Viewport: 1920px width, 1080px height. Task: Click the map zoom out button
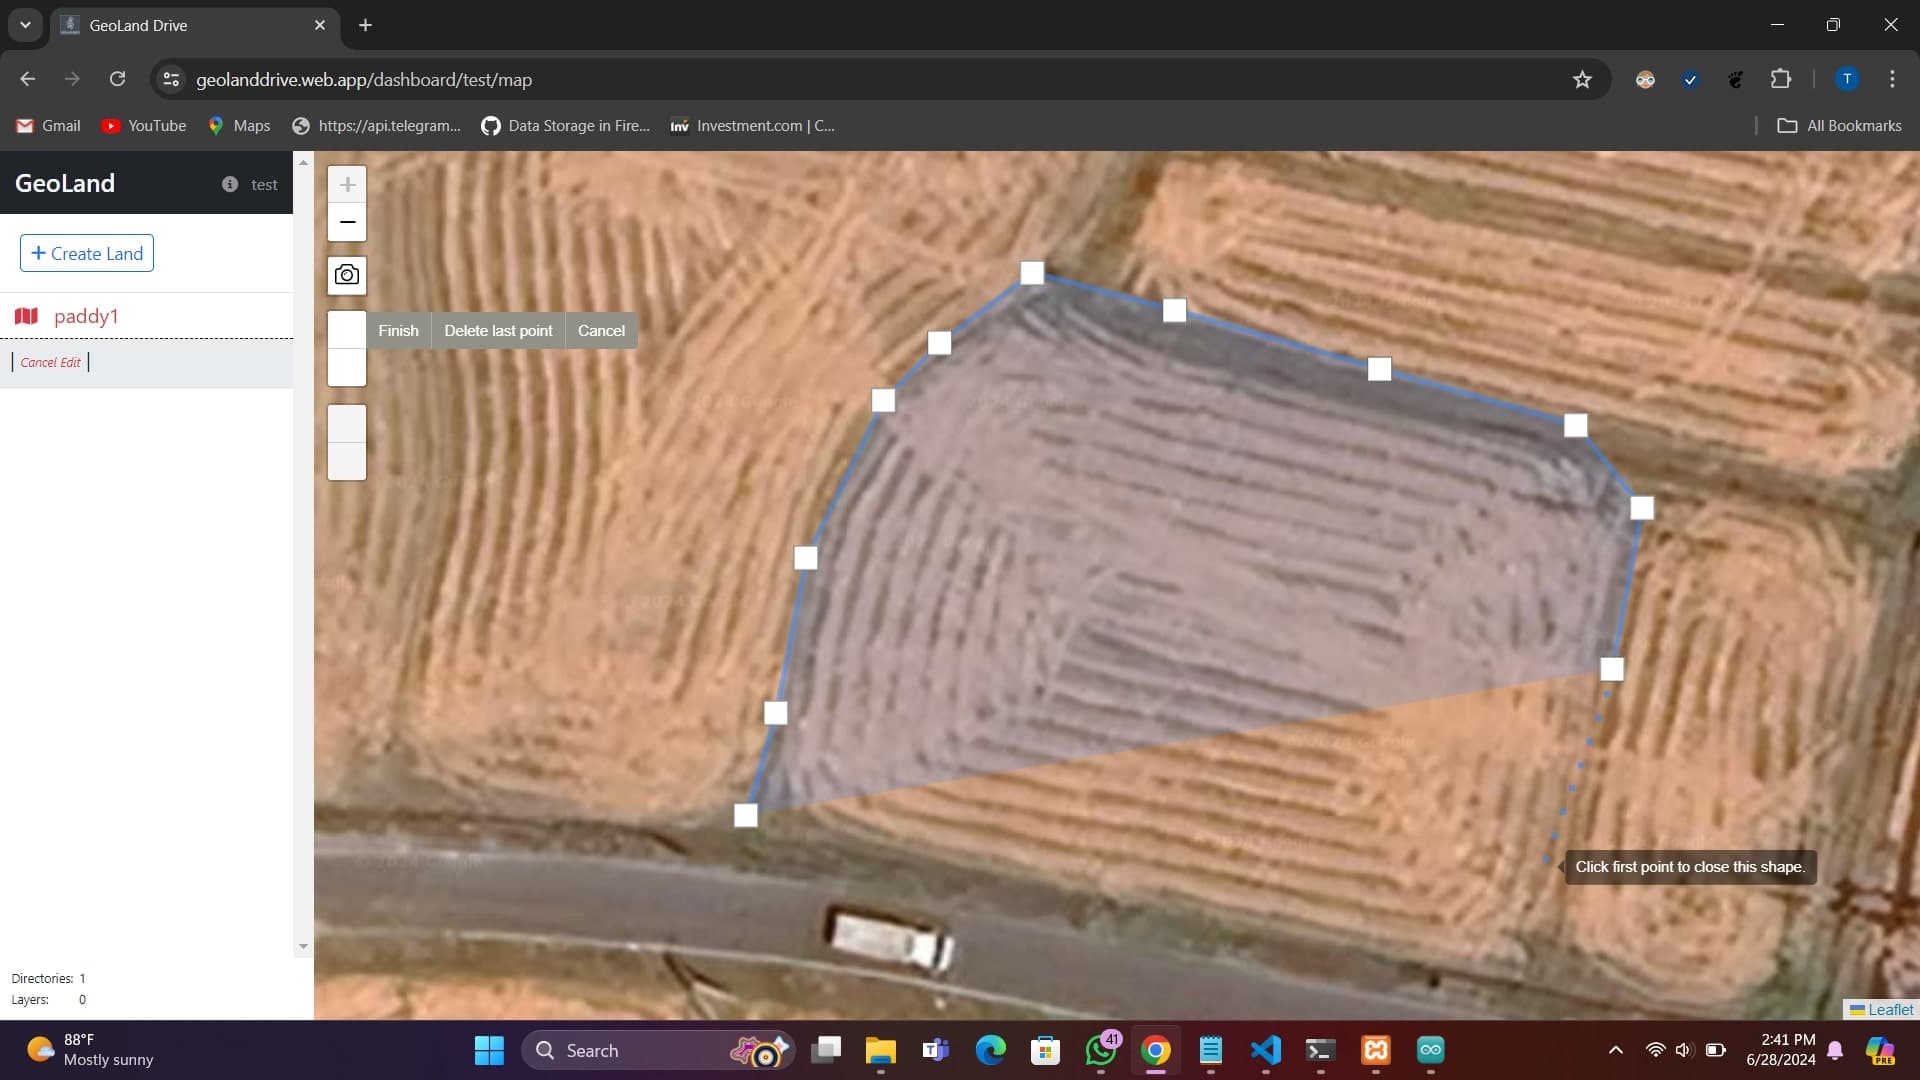pyautogui.click(x=347, y=222)
